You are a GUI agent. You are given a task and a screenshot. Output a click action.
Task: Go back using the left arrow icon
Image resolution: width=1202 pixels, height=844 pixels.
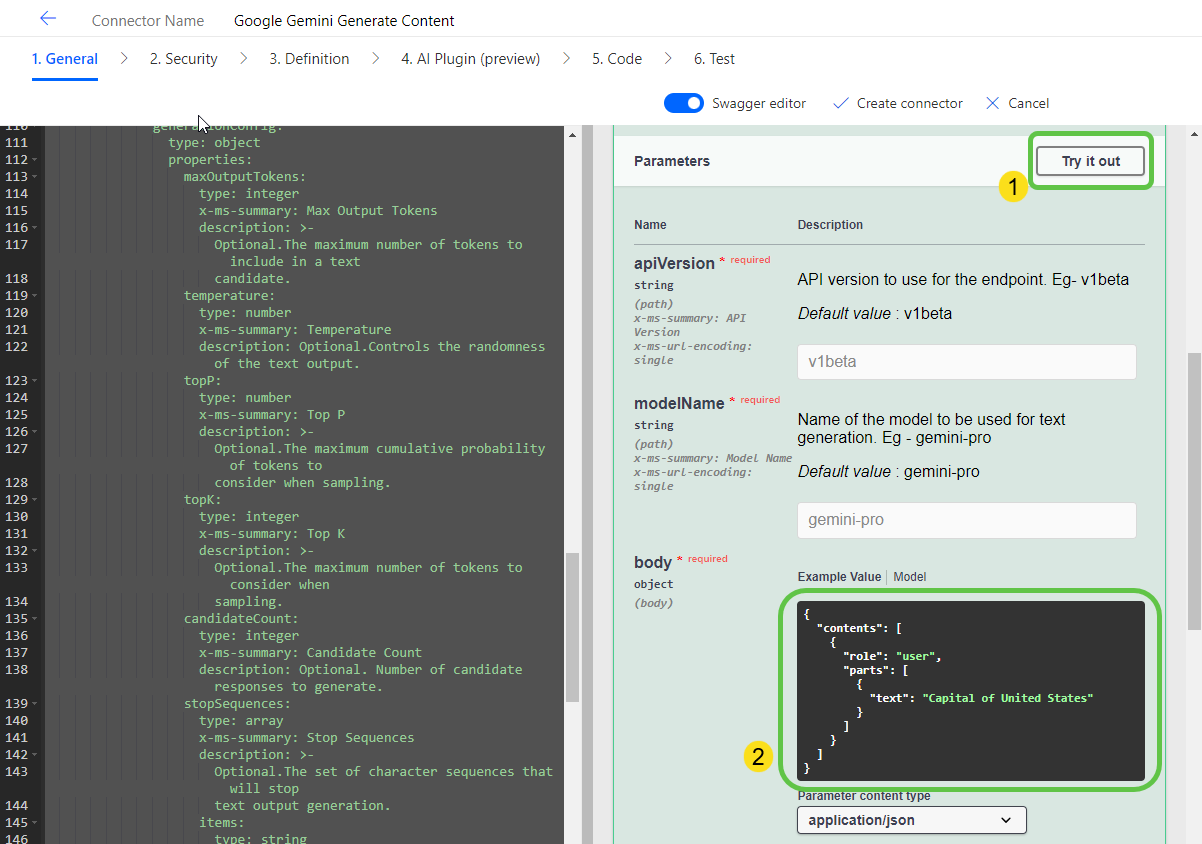(47, 19)
